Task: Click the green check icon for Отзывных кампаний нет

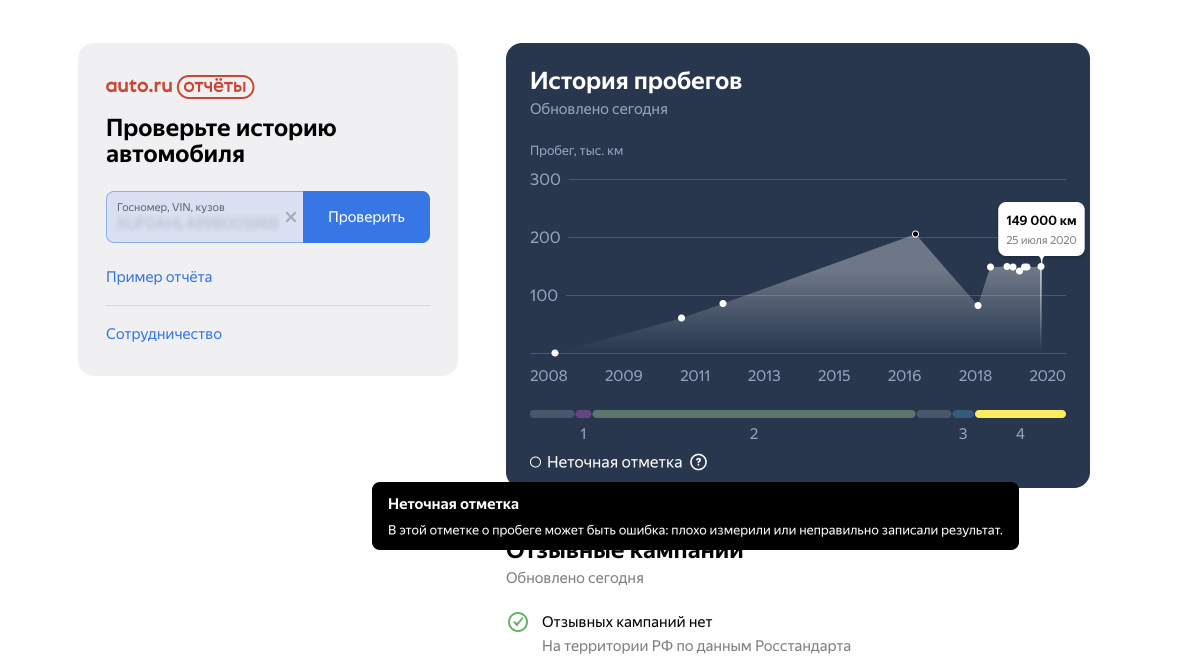Action: 518,622
